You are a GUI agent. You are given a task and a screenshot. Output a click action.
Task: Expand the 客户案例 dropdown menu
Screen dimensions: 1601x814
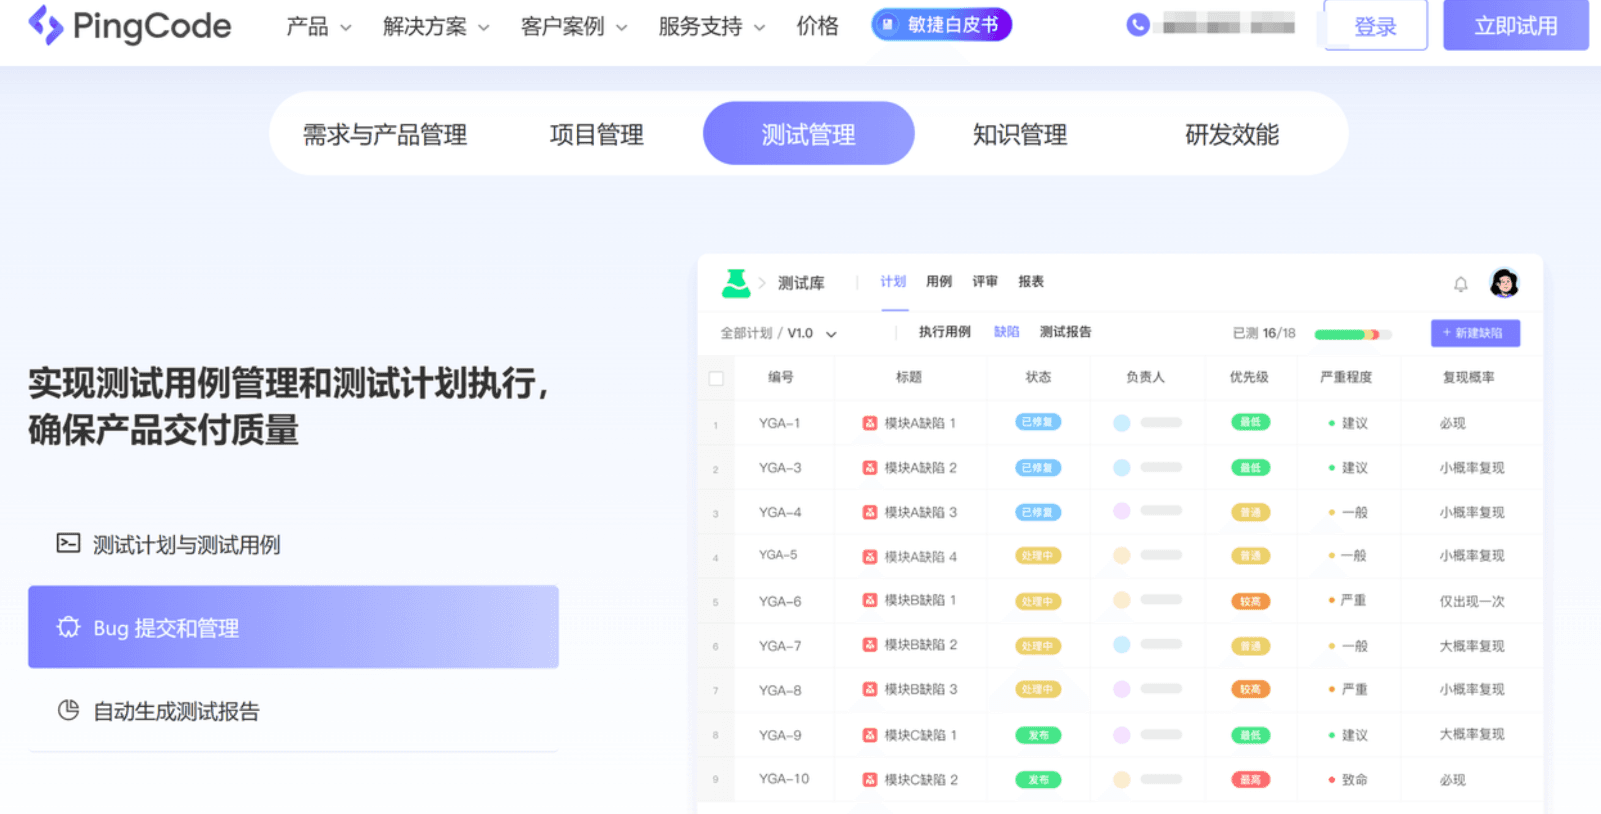coord(574,27)
